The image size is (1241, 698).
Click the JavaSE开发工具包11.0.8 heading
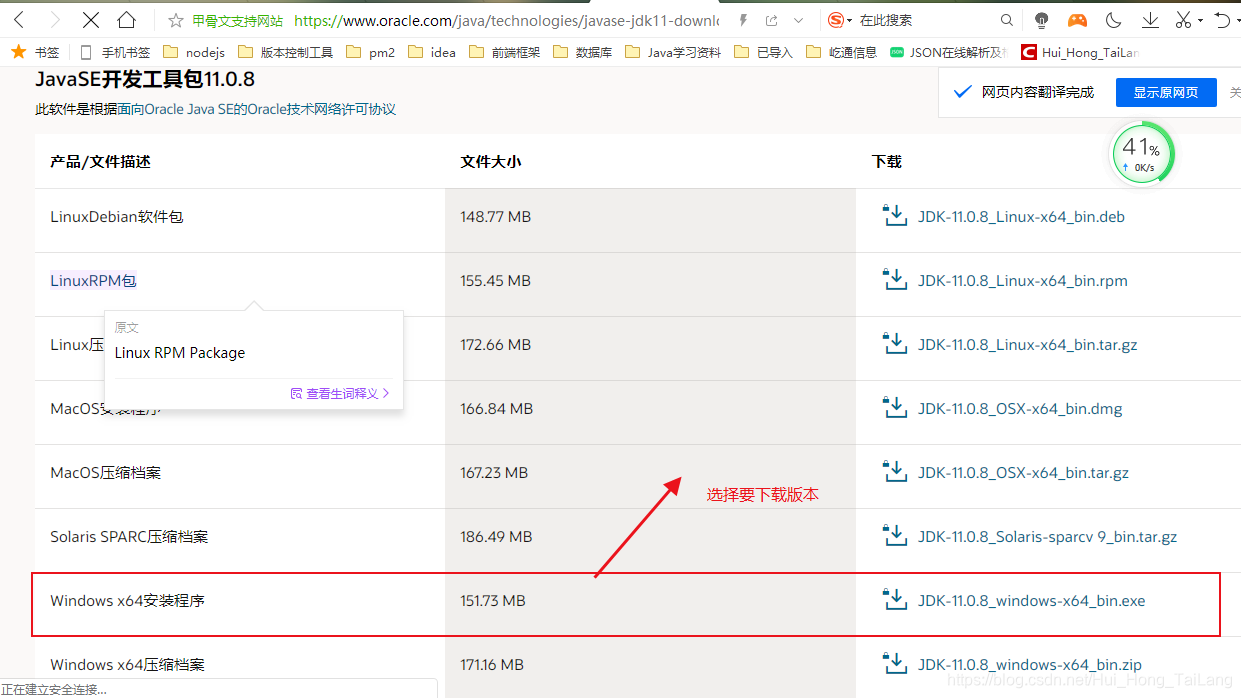[145, 79]
